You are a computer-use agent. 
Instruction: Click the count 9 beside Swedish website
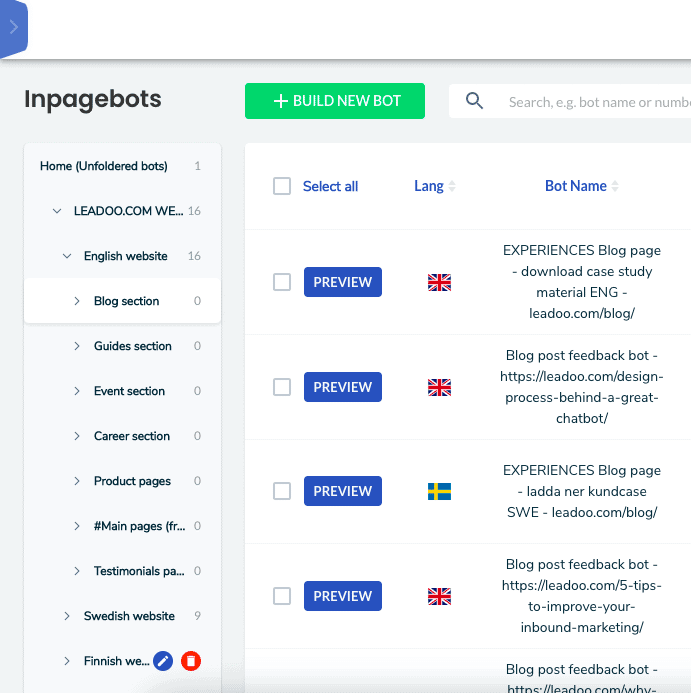[x=197, y=616]
